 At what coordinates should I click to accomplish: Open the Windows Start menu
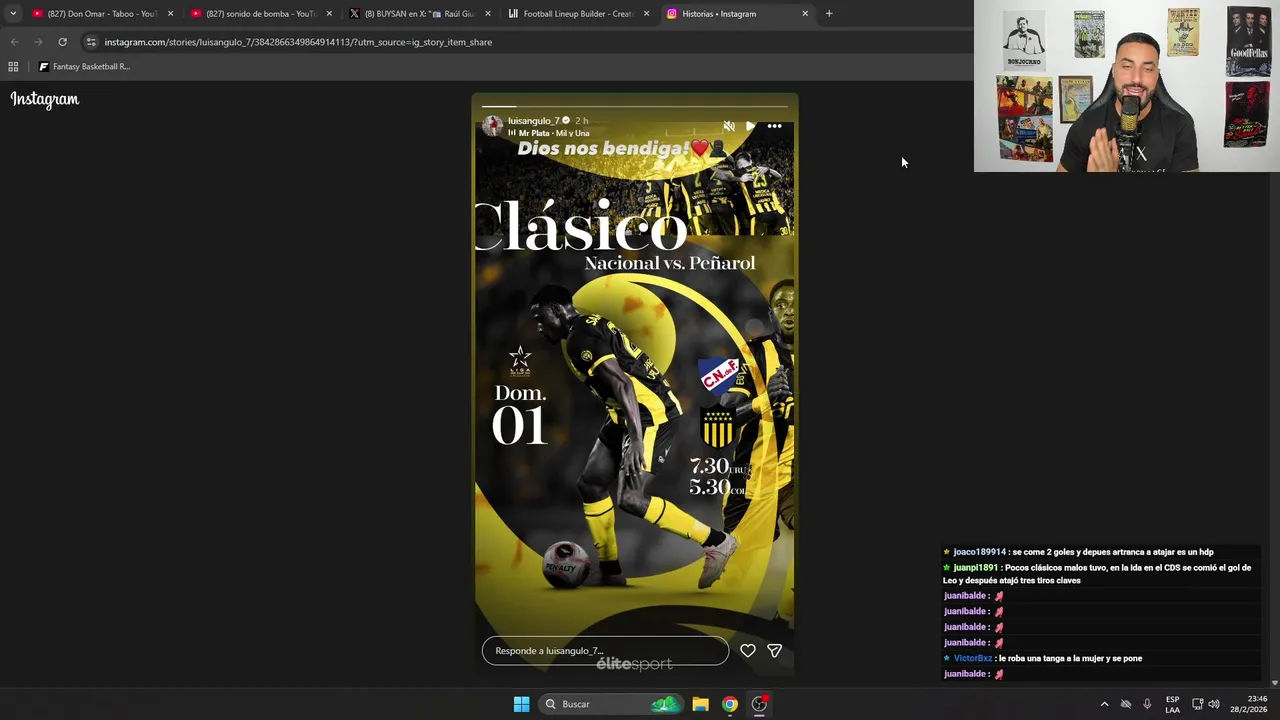click(x=521, y=704)
